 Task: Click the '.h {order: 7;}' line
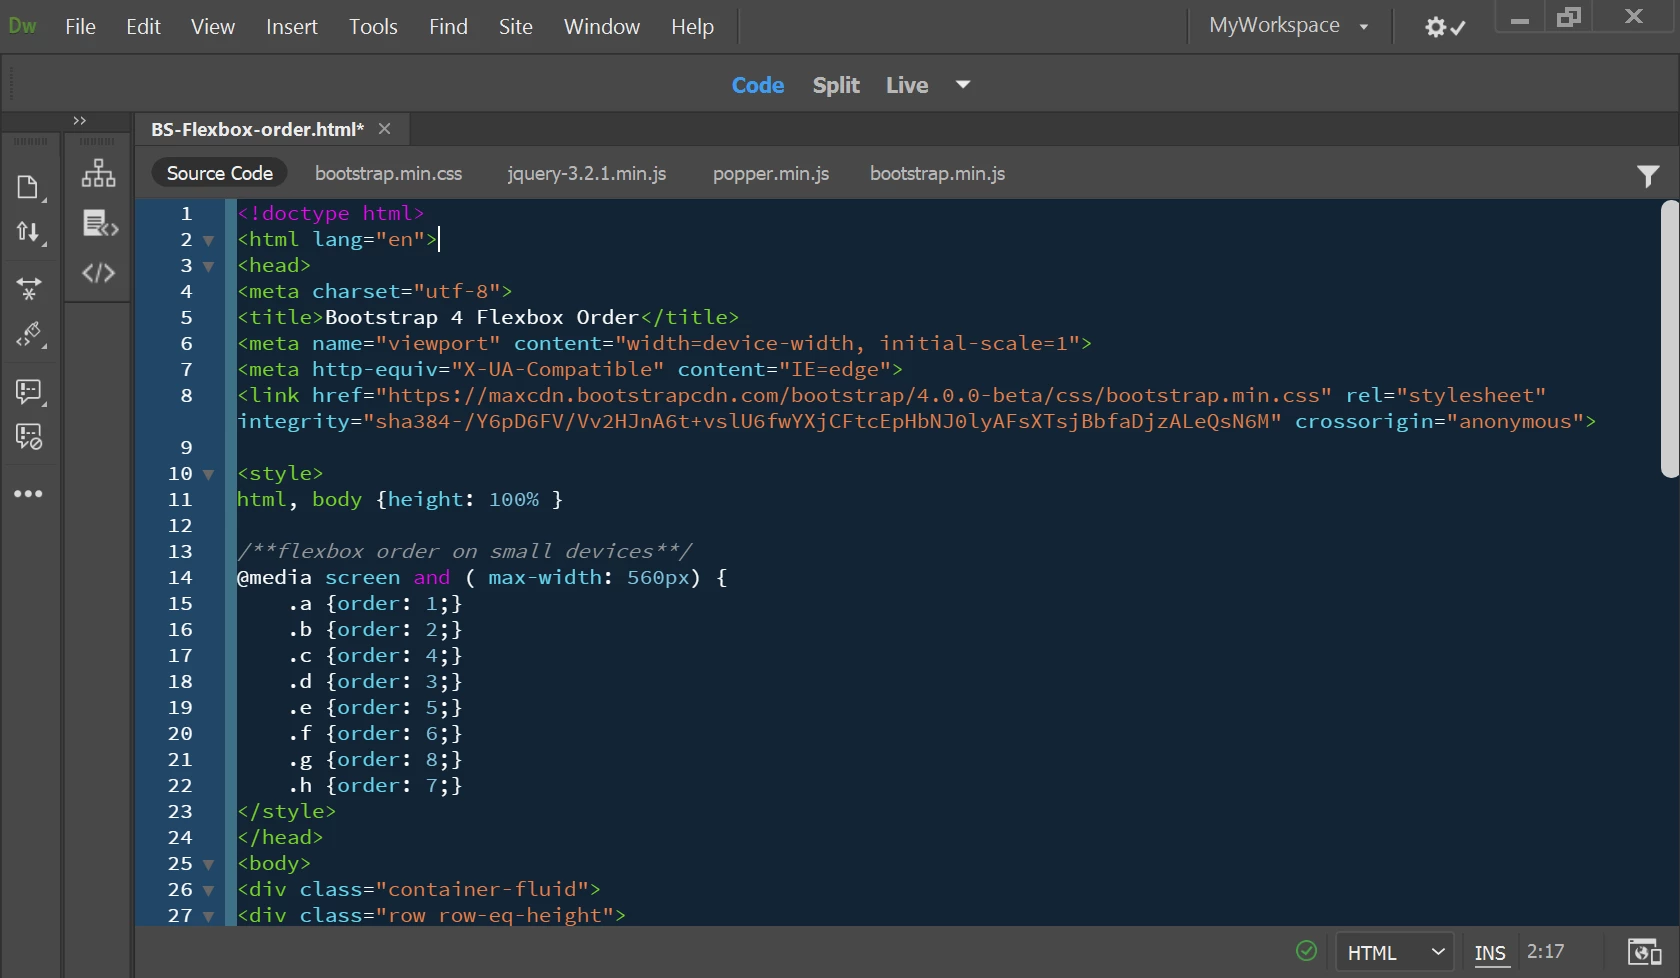(x=375, y=785)
